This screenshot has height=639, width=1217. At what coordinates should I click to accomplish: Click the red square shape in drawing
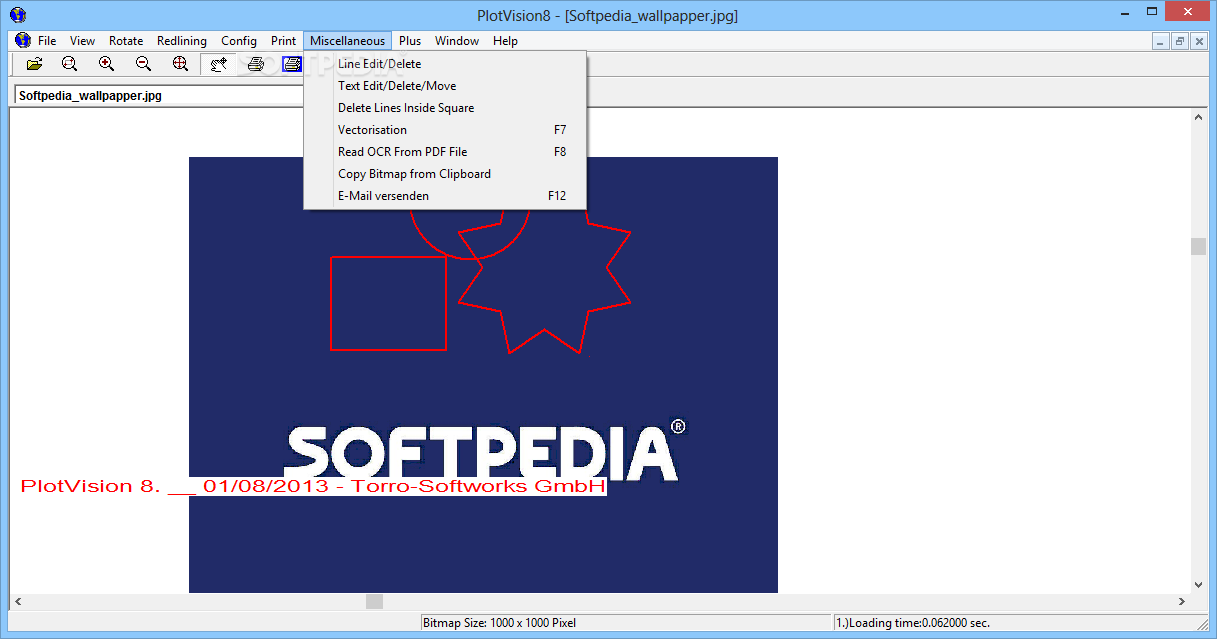pos(388,303)
